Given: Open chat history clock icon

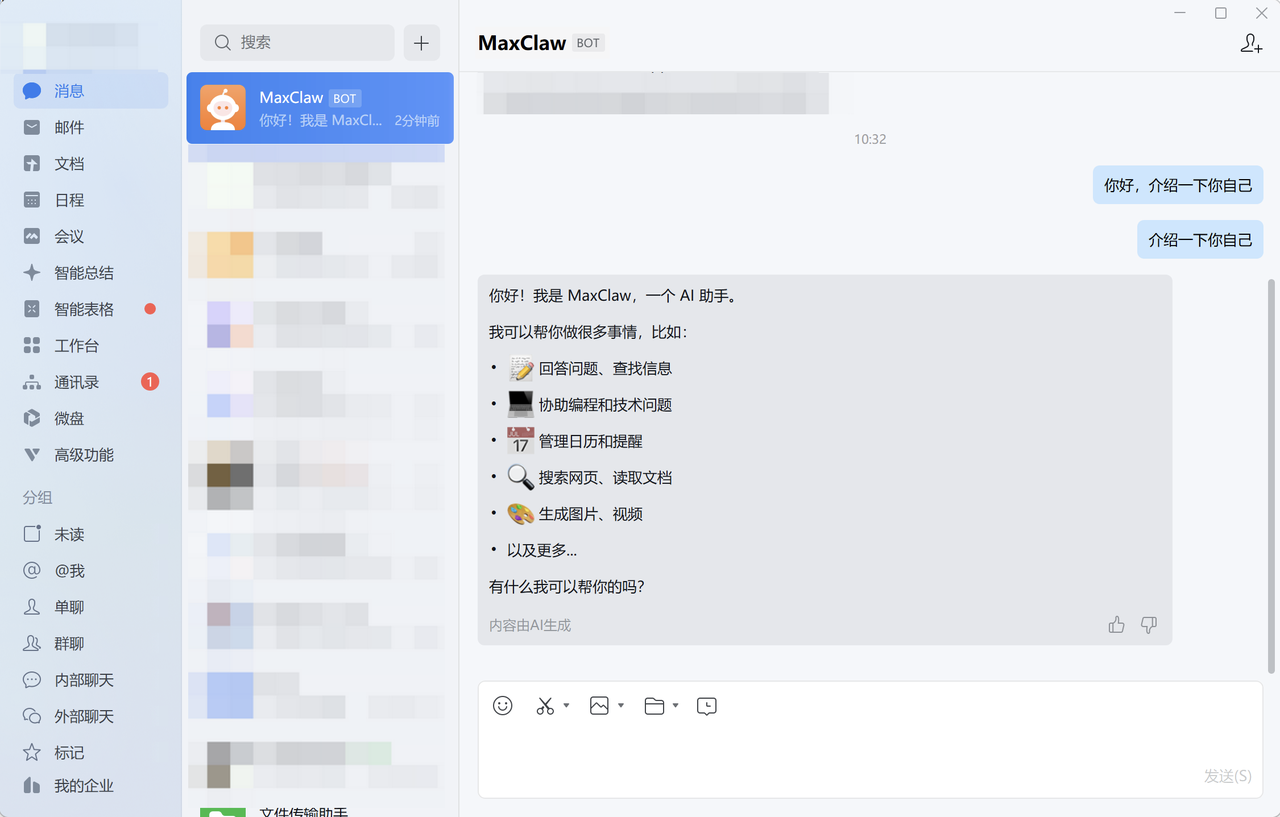Looking at the screenshot, I should (707, 706).
